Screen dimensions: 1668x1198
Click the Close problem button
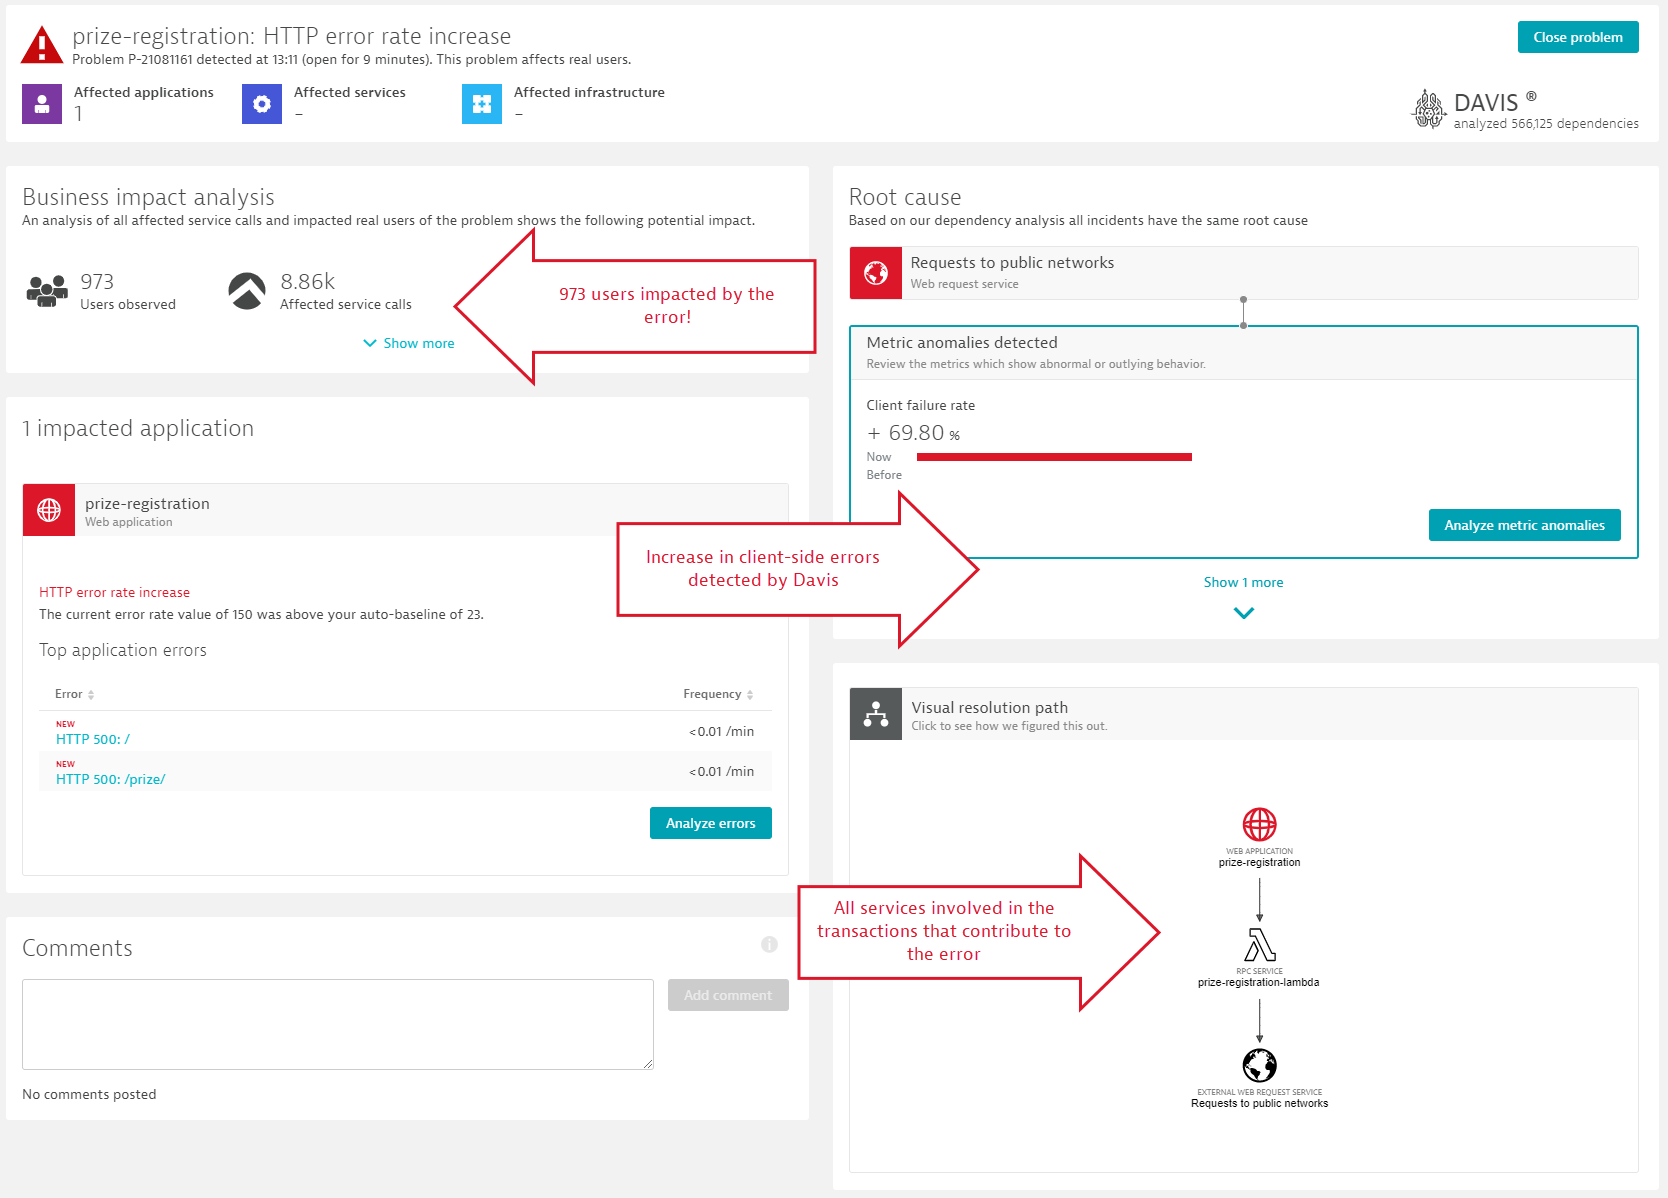pyautogui.click(x=1578, y=37)
